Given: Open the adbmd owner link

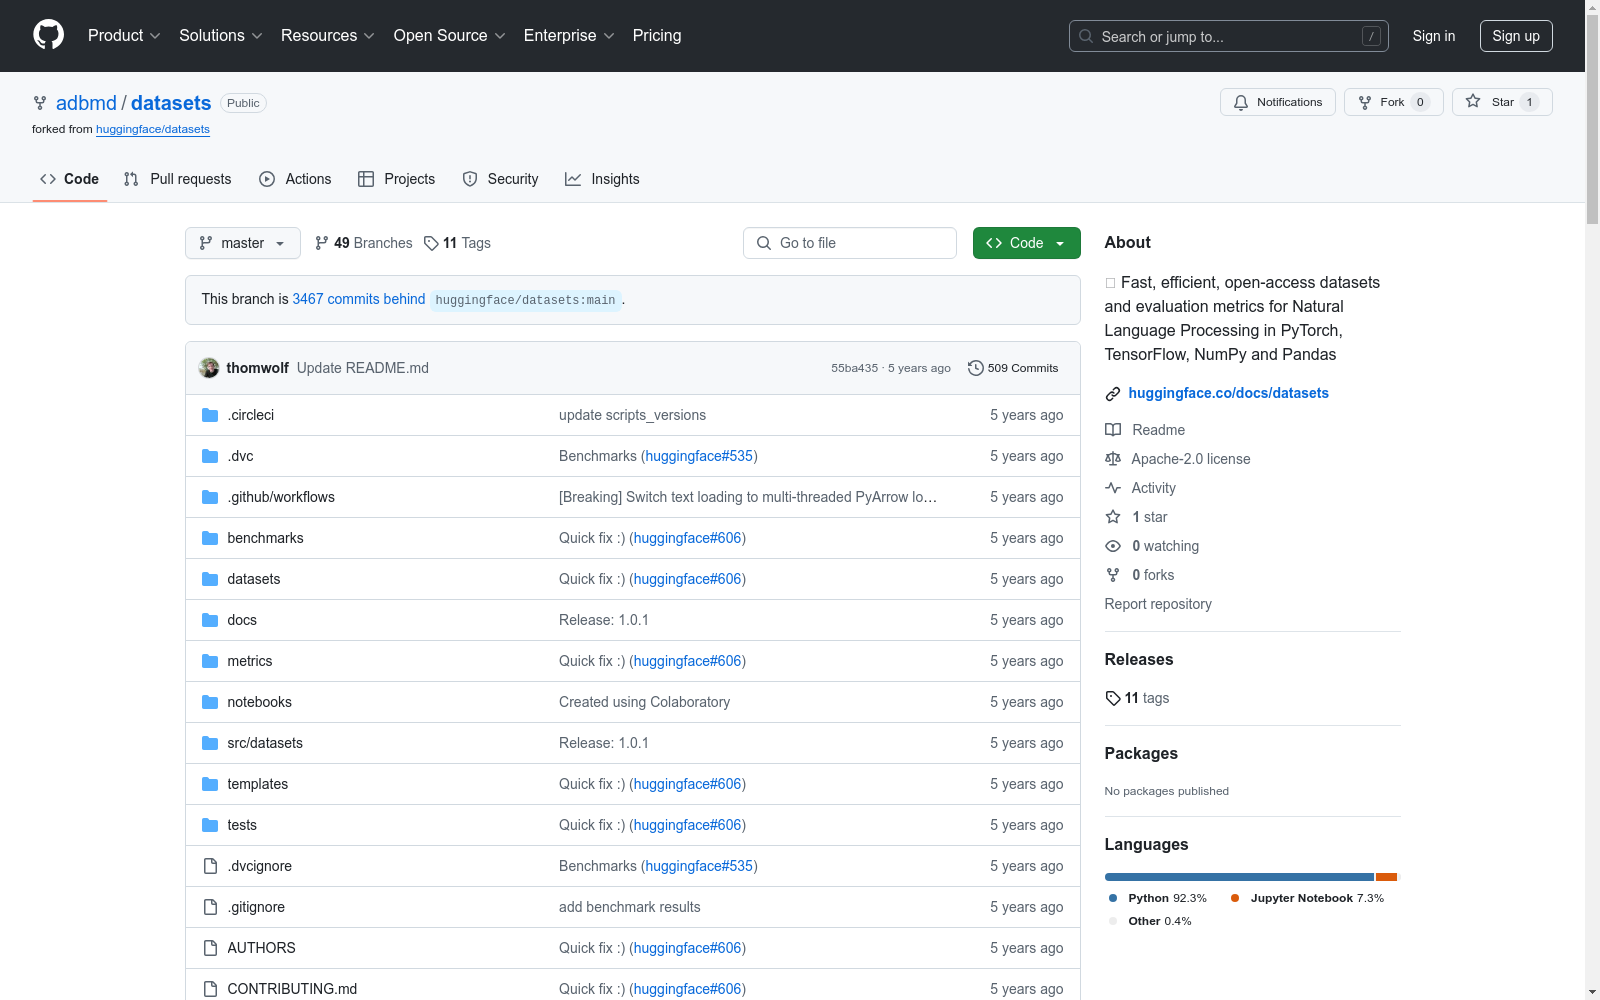Looking at the screenshot, I should point(86,103).
